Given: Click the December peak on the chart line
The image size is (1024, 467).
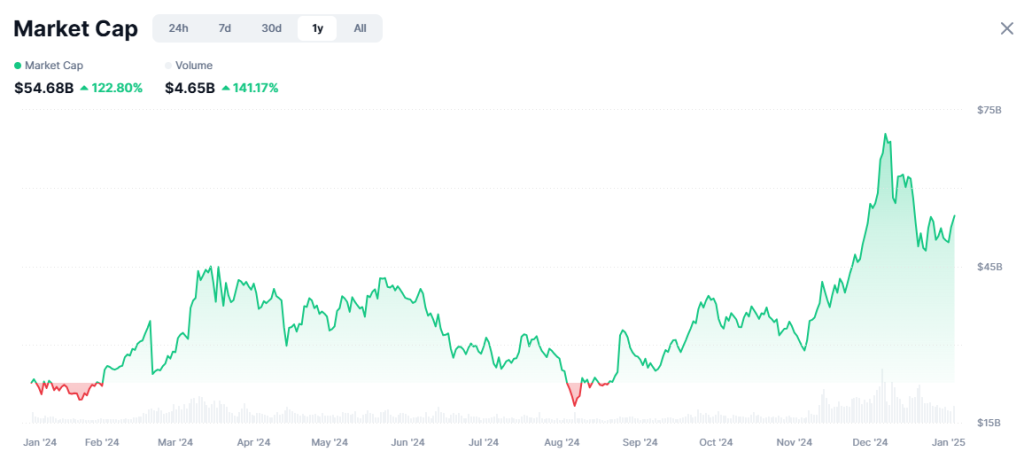Looking at the screenshot, I should pos(885,135).
